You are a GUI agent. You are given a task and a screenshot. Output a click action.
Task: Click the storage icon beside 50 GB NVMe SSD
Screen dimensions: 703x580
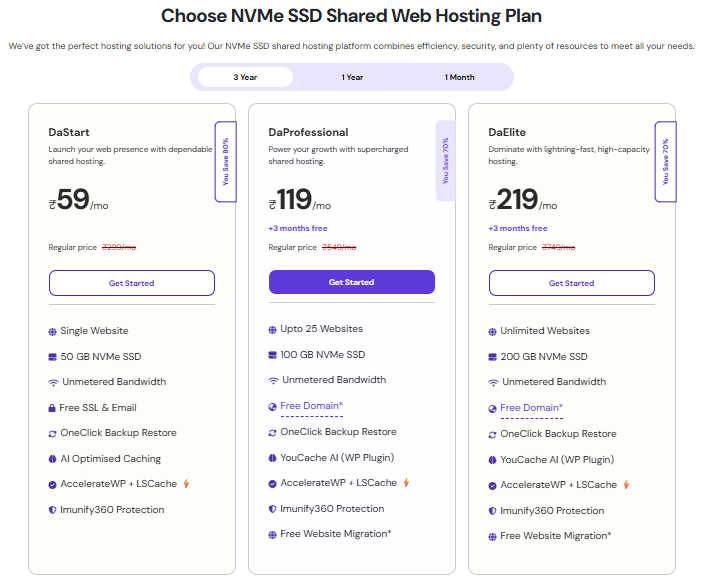point(52,357)
